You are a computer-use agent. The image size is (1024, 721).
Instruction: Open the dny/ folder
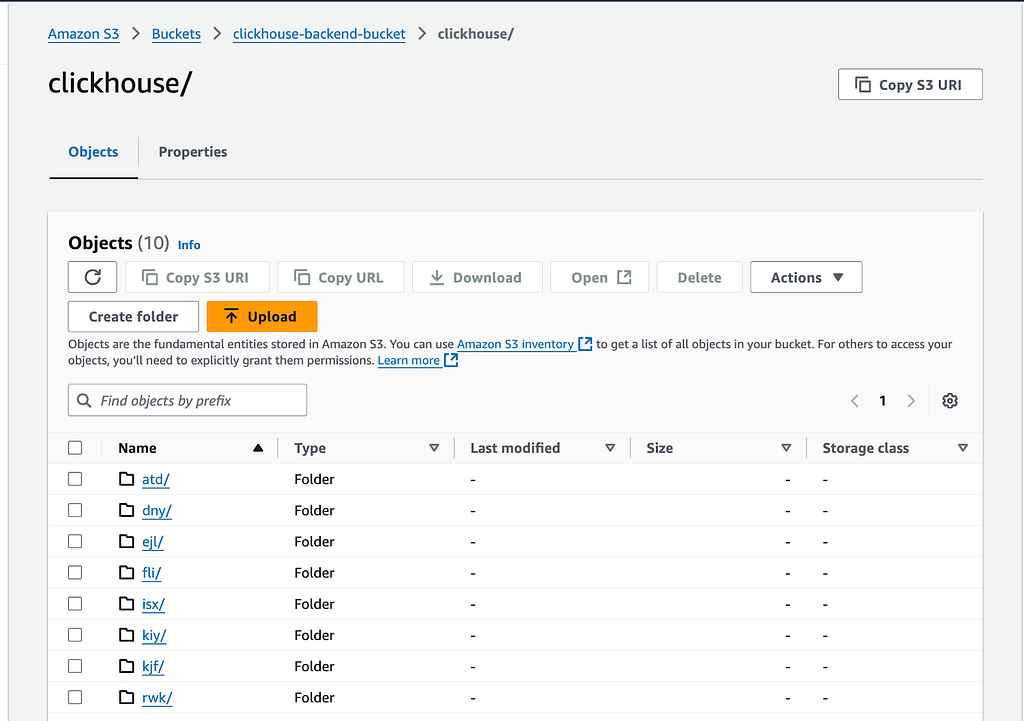[x=157, y=511]
